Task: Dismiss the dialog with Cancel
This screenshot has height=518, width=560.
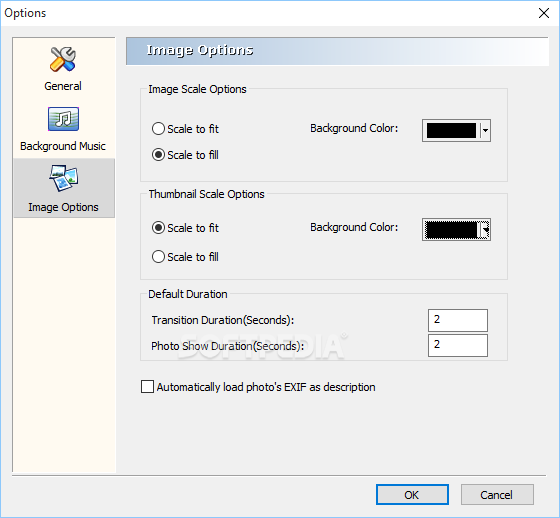Action: [497, 495]
